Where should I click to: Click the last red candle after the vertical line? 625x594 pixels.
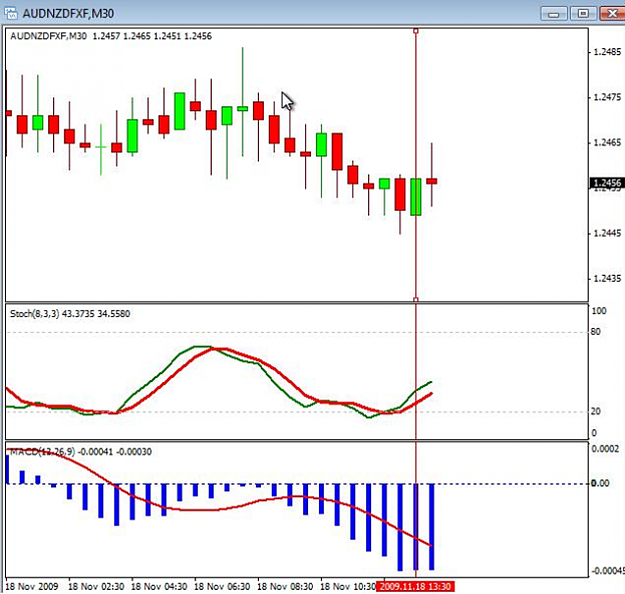(432, 181)
